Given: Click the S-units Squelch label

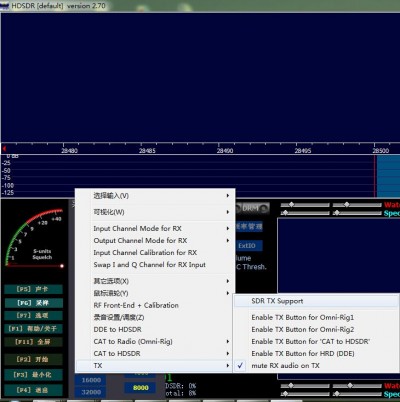Looking at the screenshot, I should point(42,254).
